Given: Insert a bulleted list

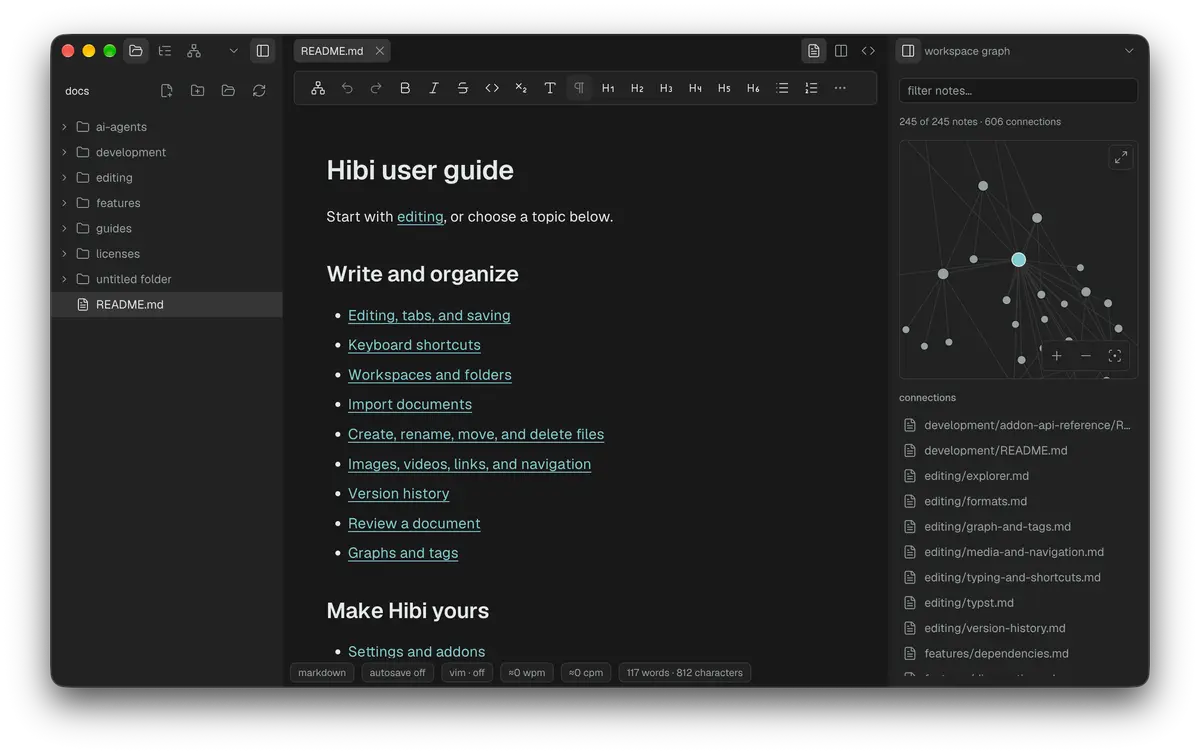Looking at the screenshot, I should coord(782,88).
